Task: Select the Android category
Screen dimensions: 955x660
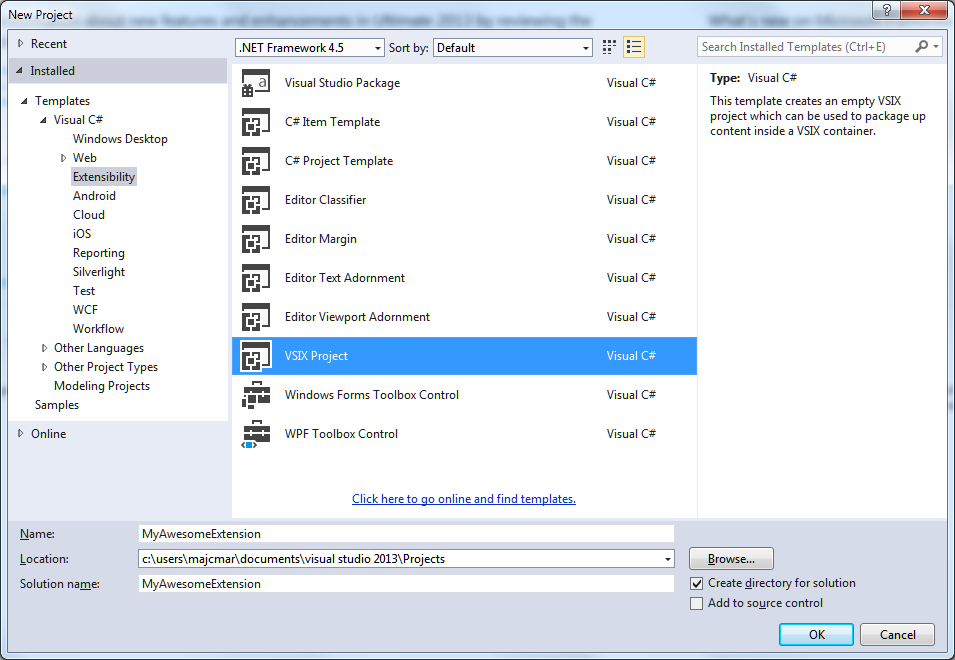Action: (94, 195)
